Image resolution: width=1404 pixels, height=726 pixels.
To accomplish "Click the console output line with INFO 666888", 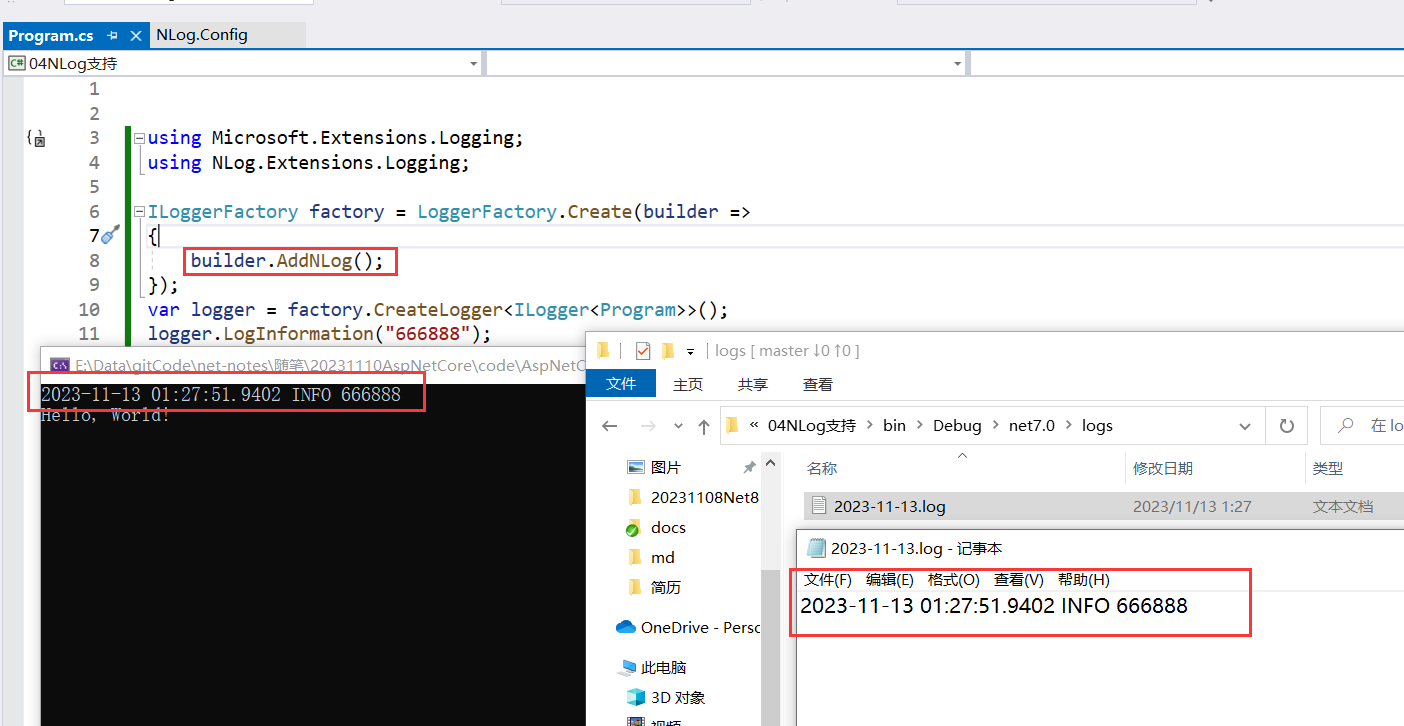I will [x=221, y=394].
